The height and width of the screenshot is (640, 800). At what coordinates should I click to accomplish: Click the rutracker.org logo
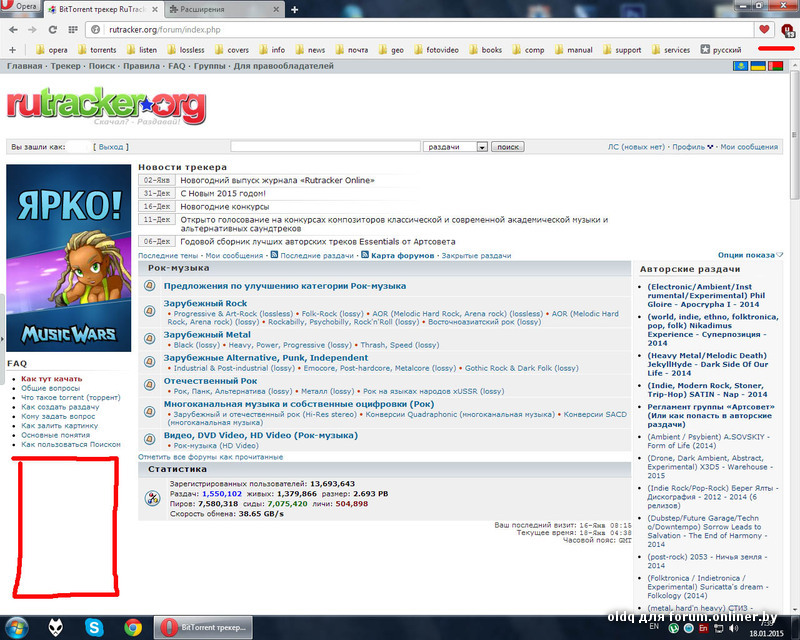[106, 107]
